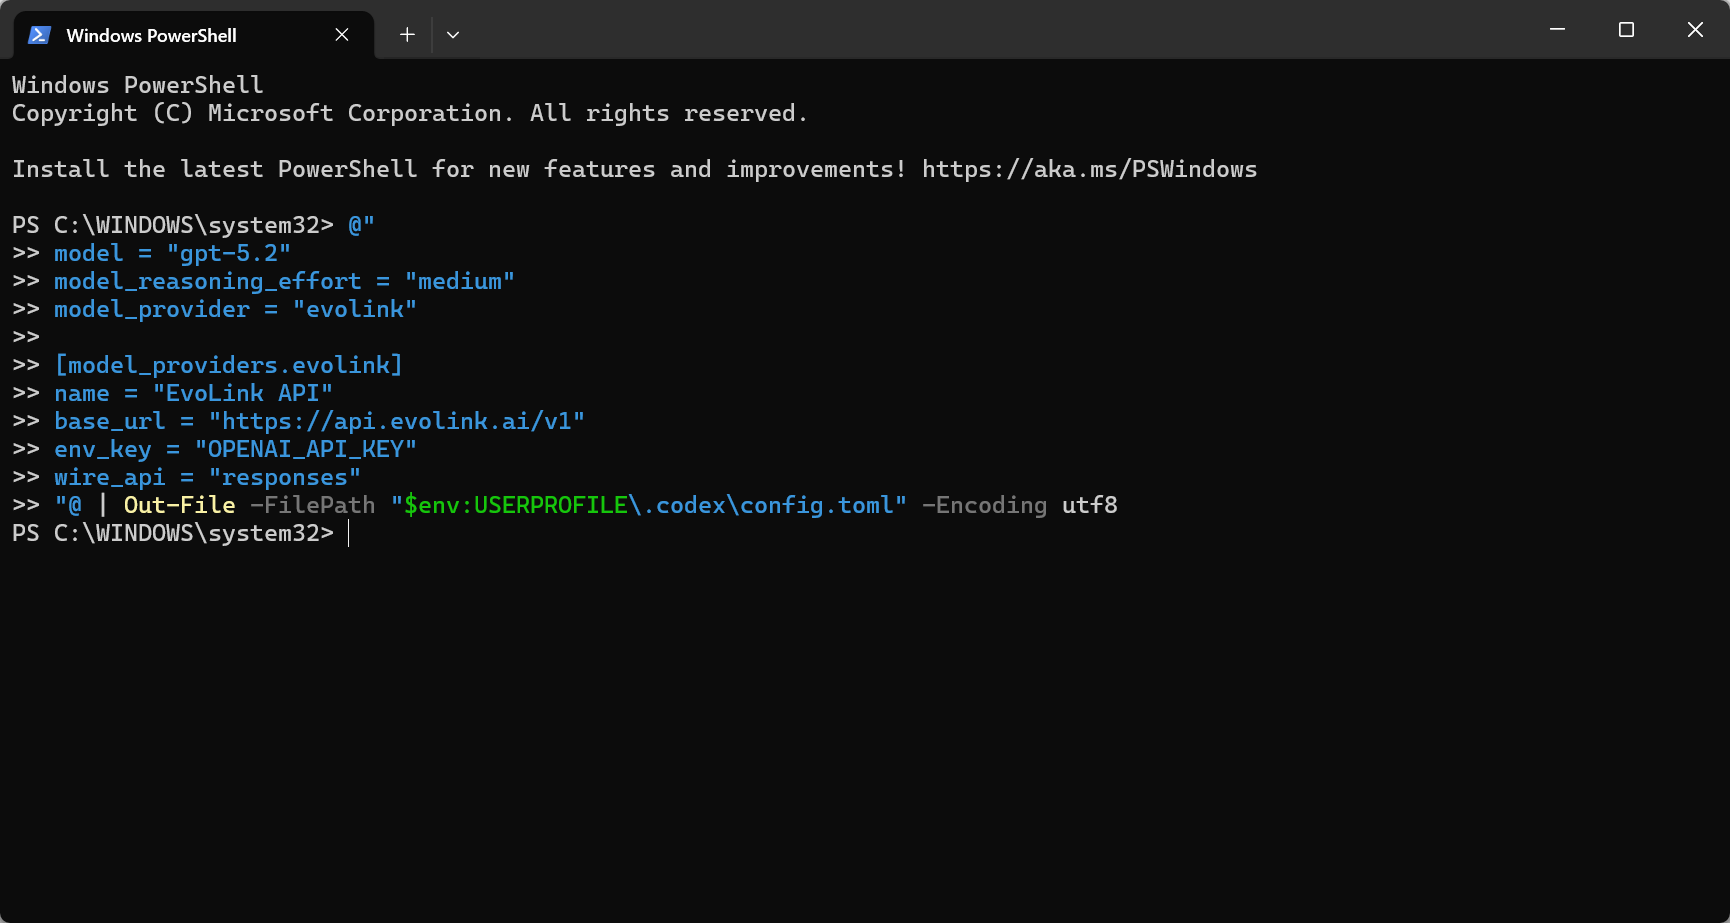Close the Windows PowerShell tab

[x=341, y=34]
